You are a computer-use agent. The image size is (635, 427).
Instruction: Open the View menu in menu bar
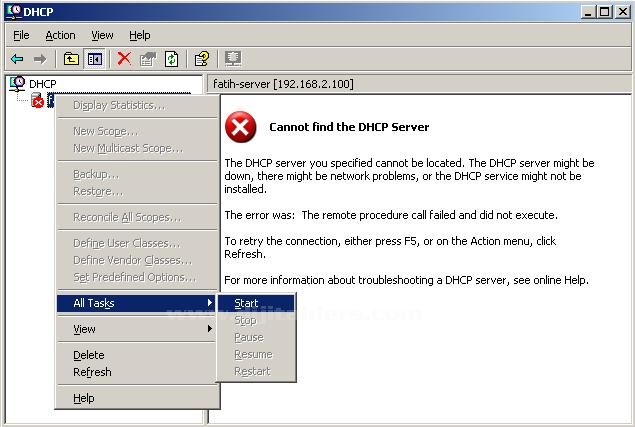[102, 35]
